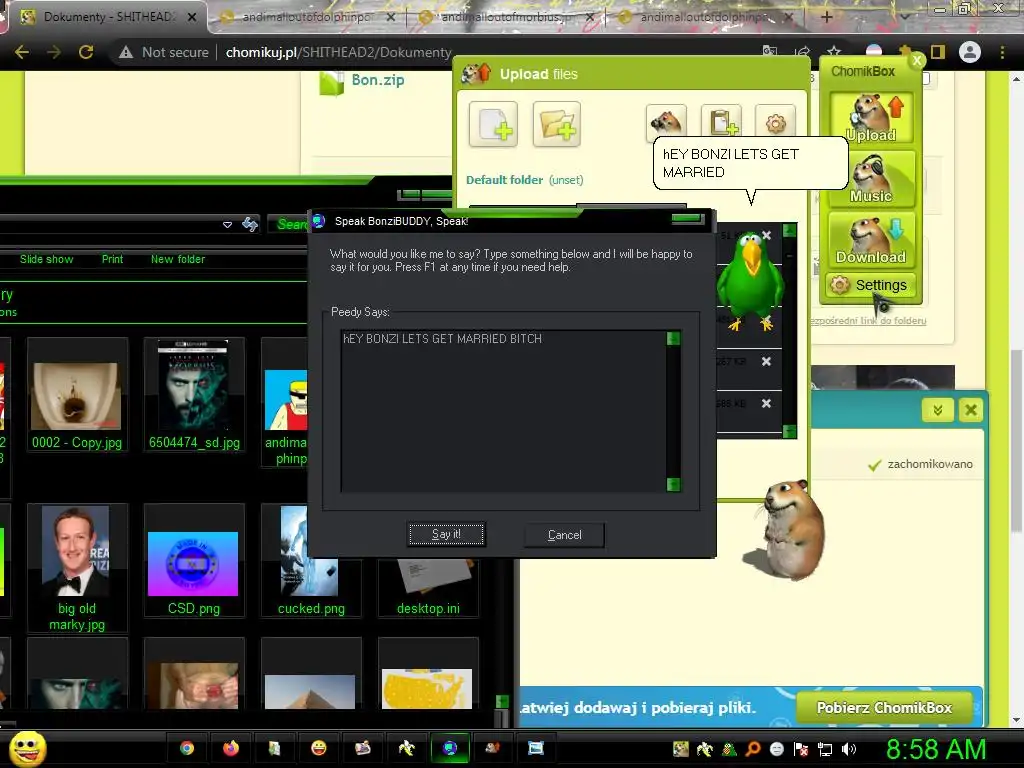
Task: Click the hamster icon in Upload files toolbar
Action: [666, 121]
